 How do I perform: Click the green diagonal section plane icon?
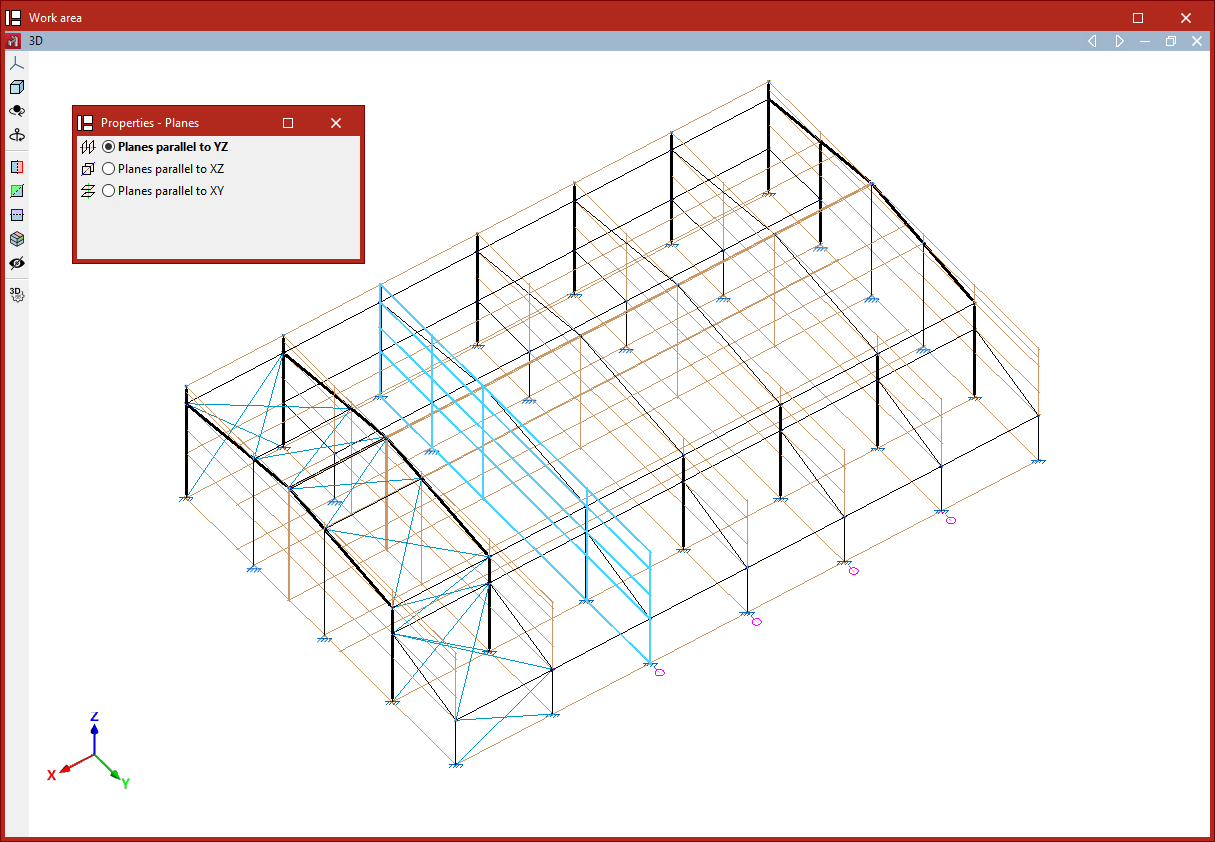pos(16,191)
